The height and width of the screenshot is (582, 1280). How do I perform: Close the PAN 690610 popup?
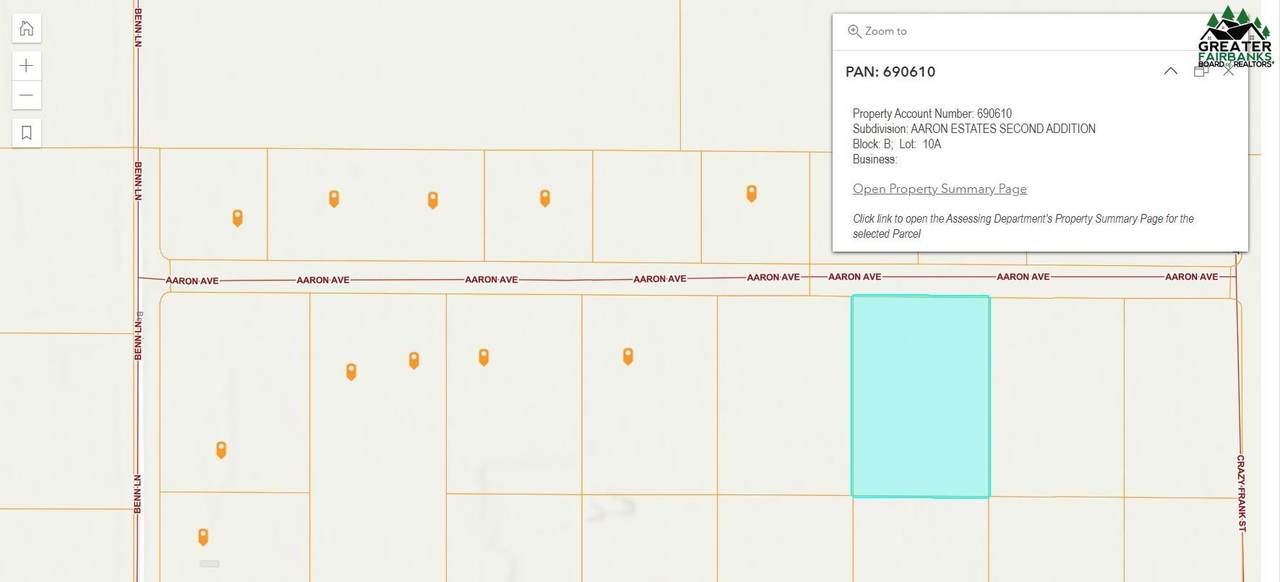tap(1229, 71)
